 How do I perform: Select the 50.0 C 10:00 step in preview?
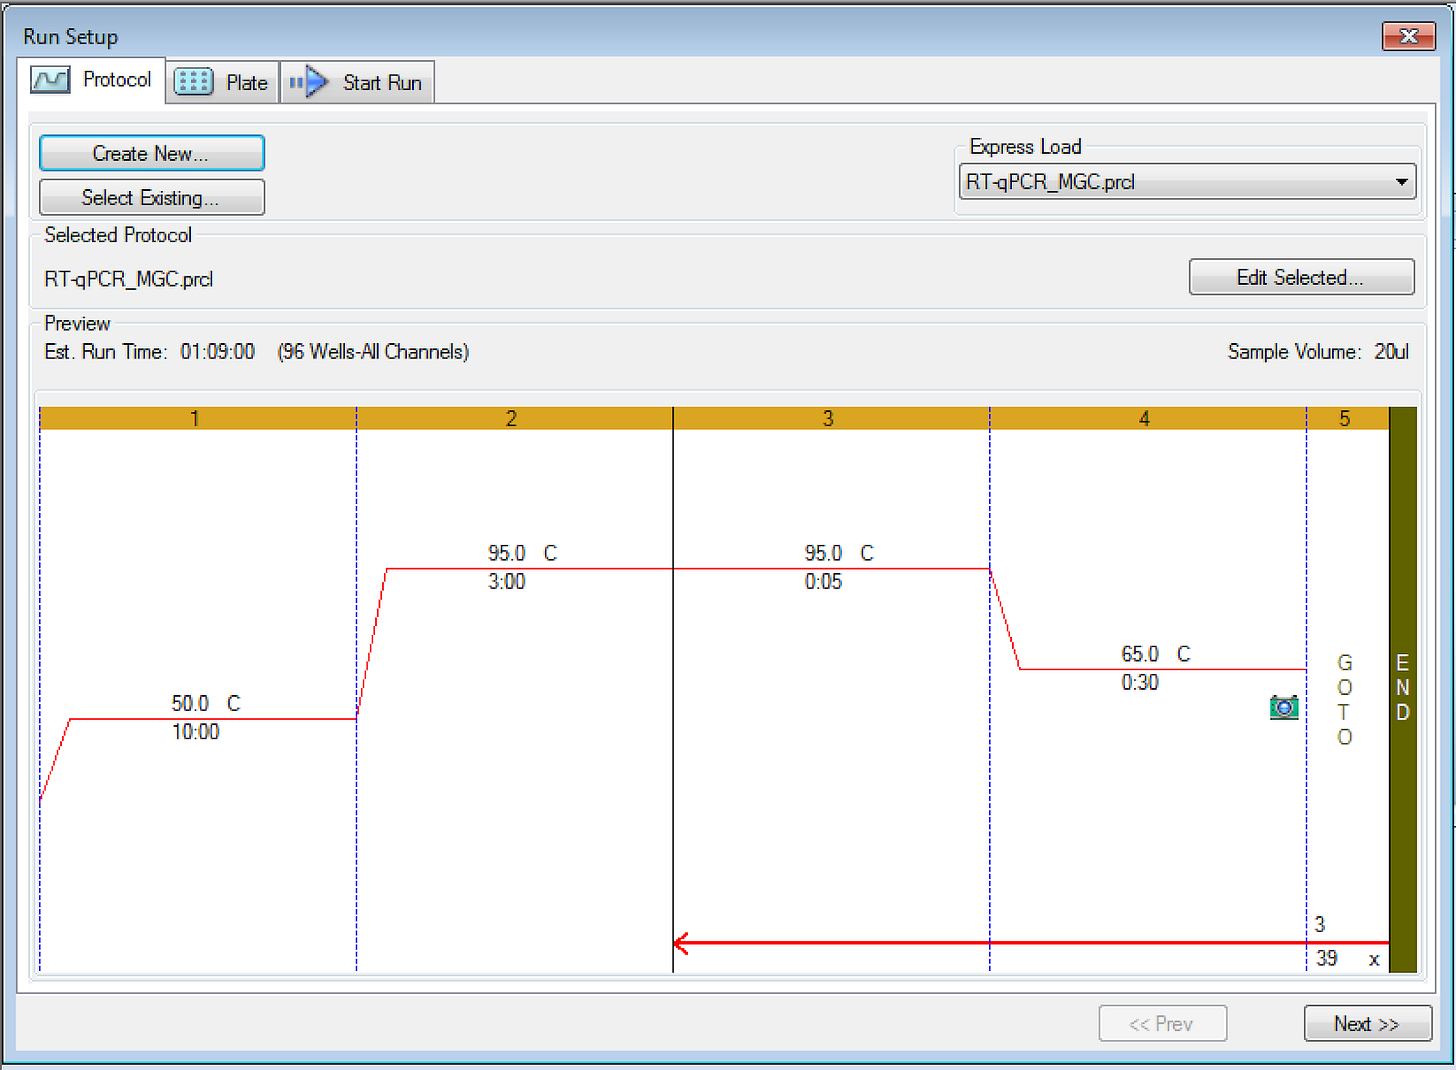[x=195, y=718]
